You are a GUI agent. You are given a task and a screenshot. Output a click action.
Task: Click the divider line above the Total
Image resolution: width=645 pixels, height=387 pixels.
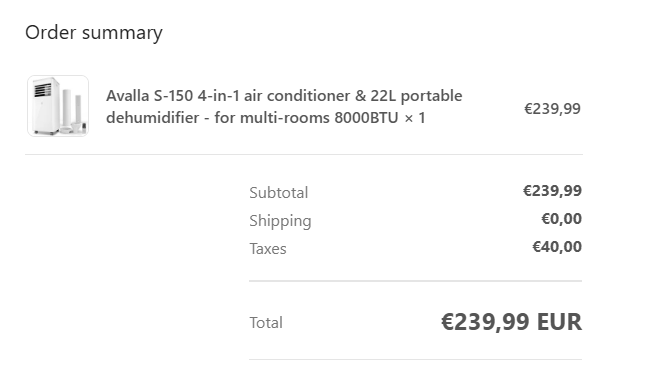pyautogui.click(x=415, y=281)
